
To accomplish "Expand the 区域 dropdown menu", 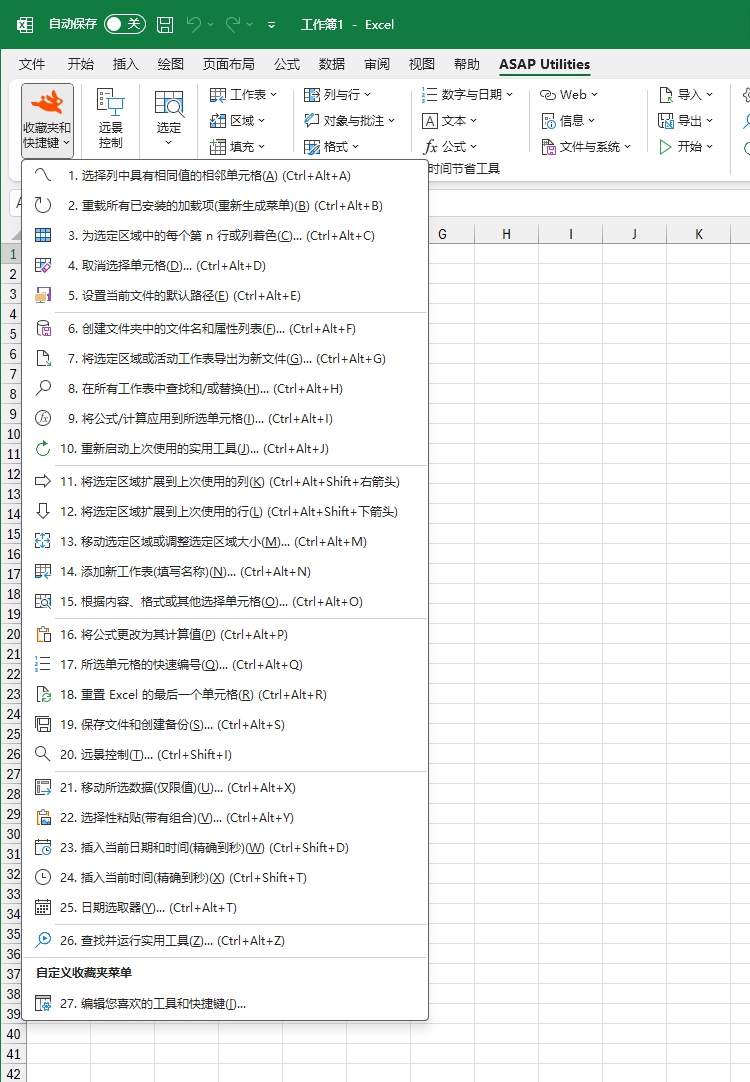I will pyautogui.click(x=237, y=121).
